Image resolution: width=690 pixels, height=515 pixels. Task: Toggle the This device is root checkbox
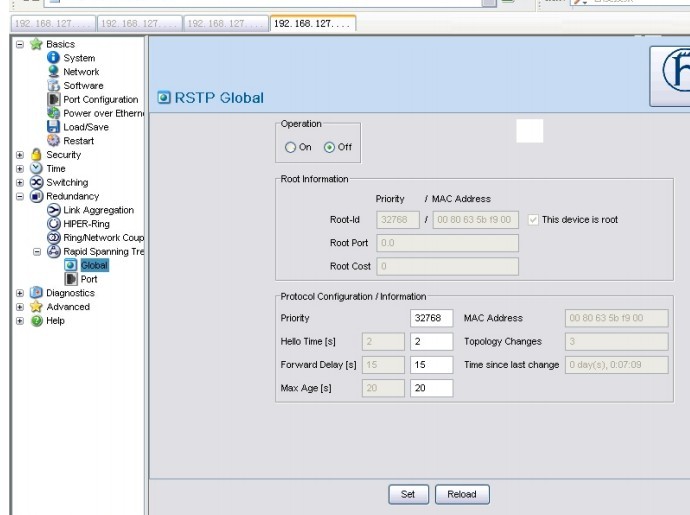click(x=533, y=220)
